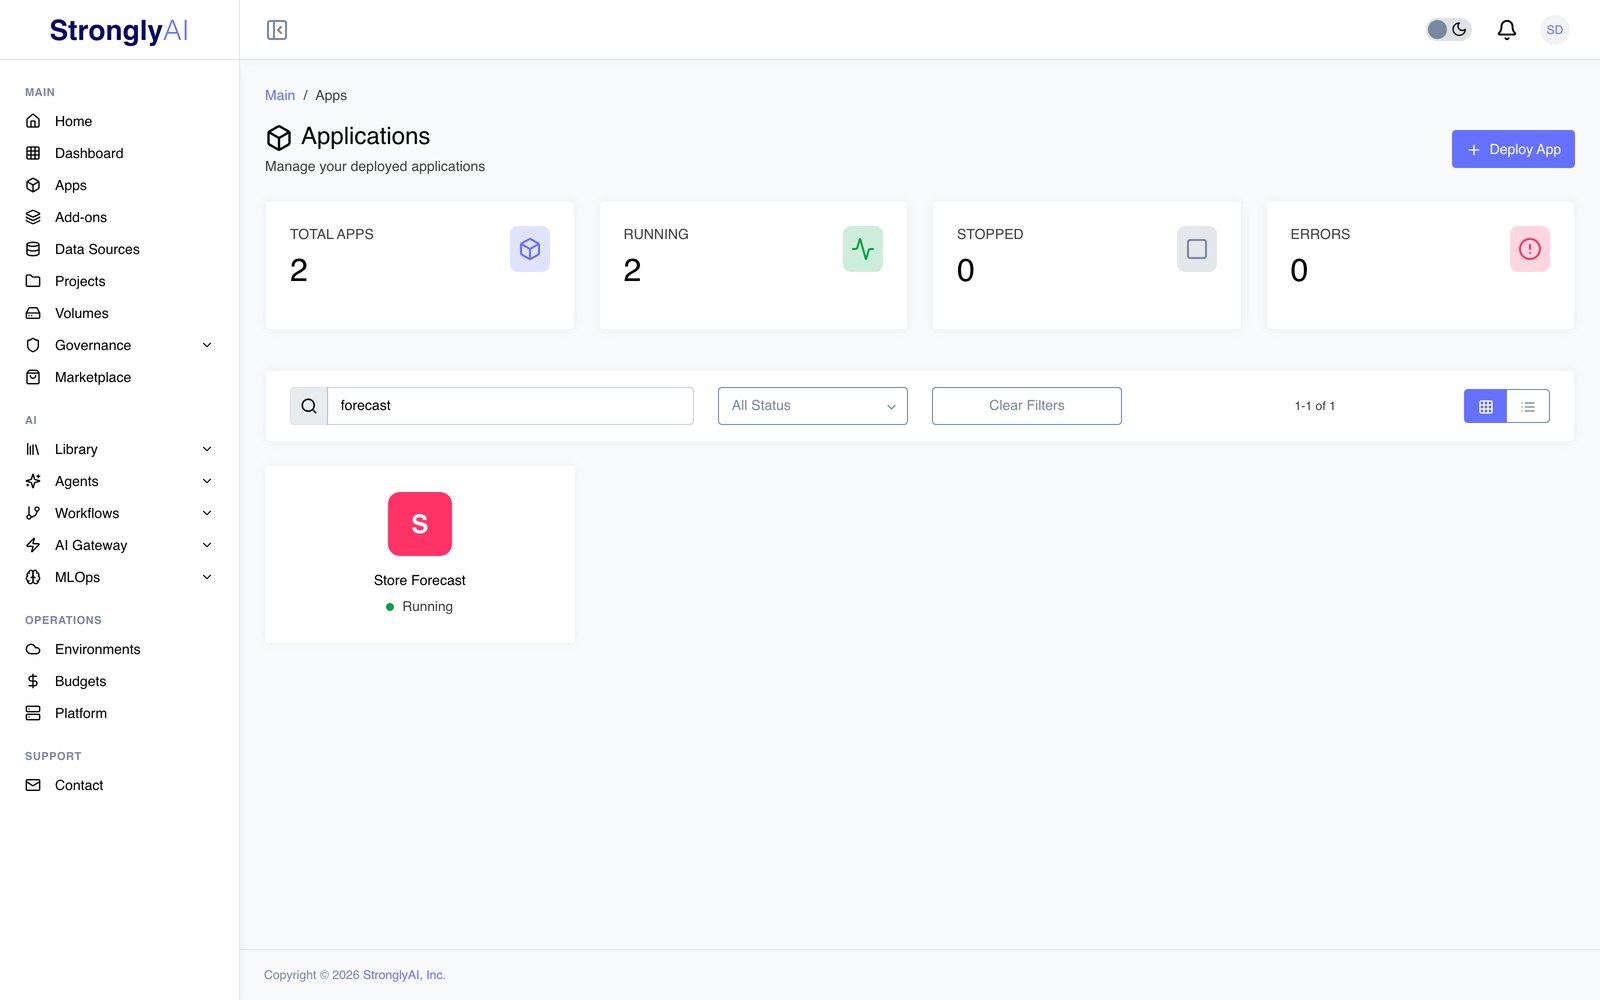Click the Store Forecast app icon
The image size is (1600, 1000).
click(420, 524)
